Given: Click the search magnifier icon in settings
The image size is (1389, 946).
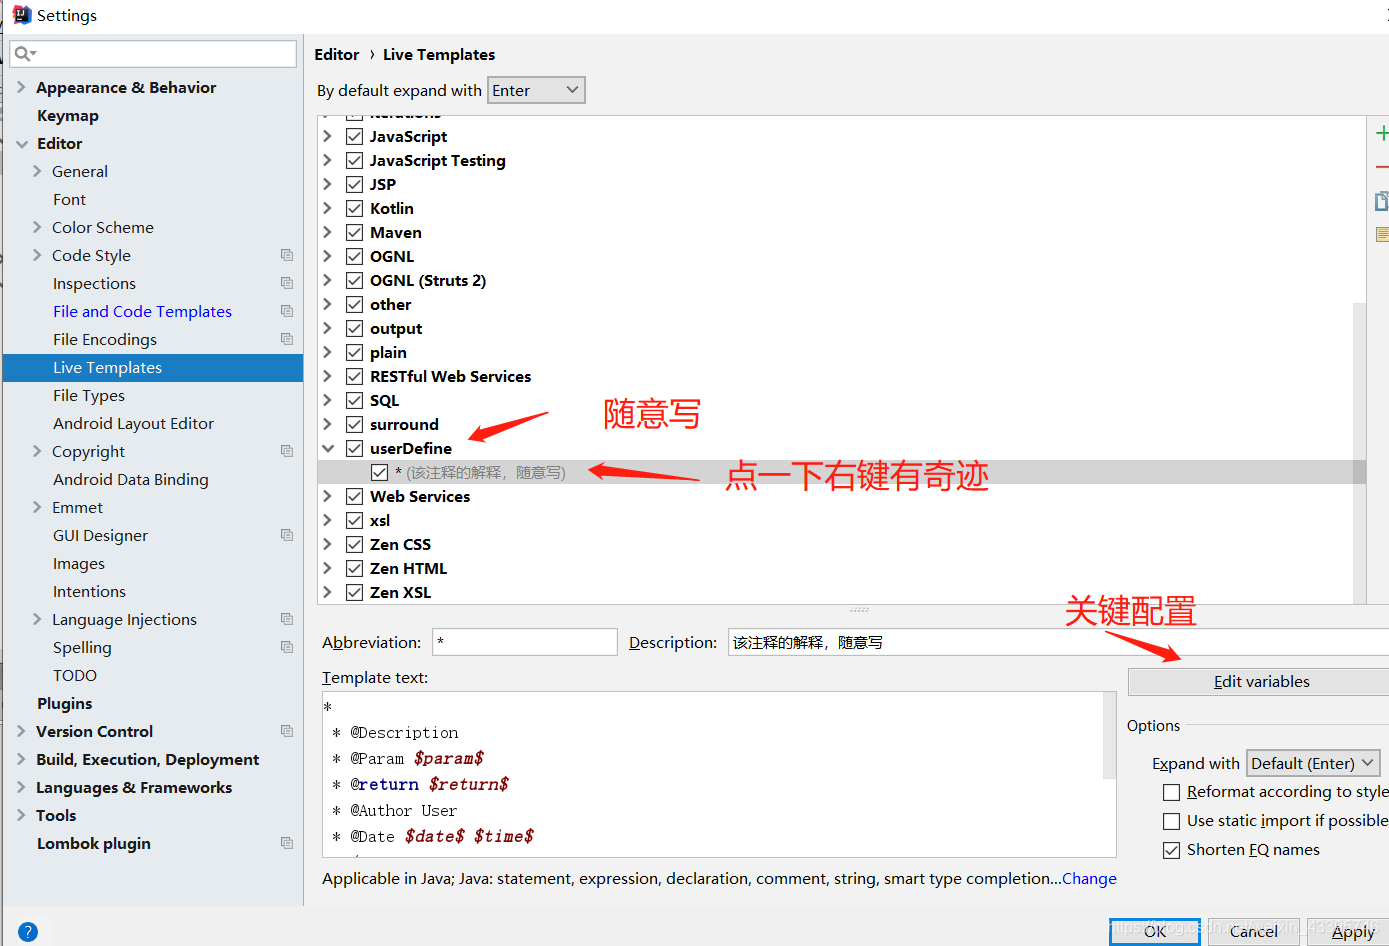Looking at the screenshot, I should (x=24, y=54).
